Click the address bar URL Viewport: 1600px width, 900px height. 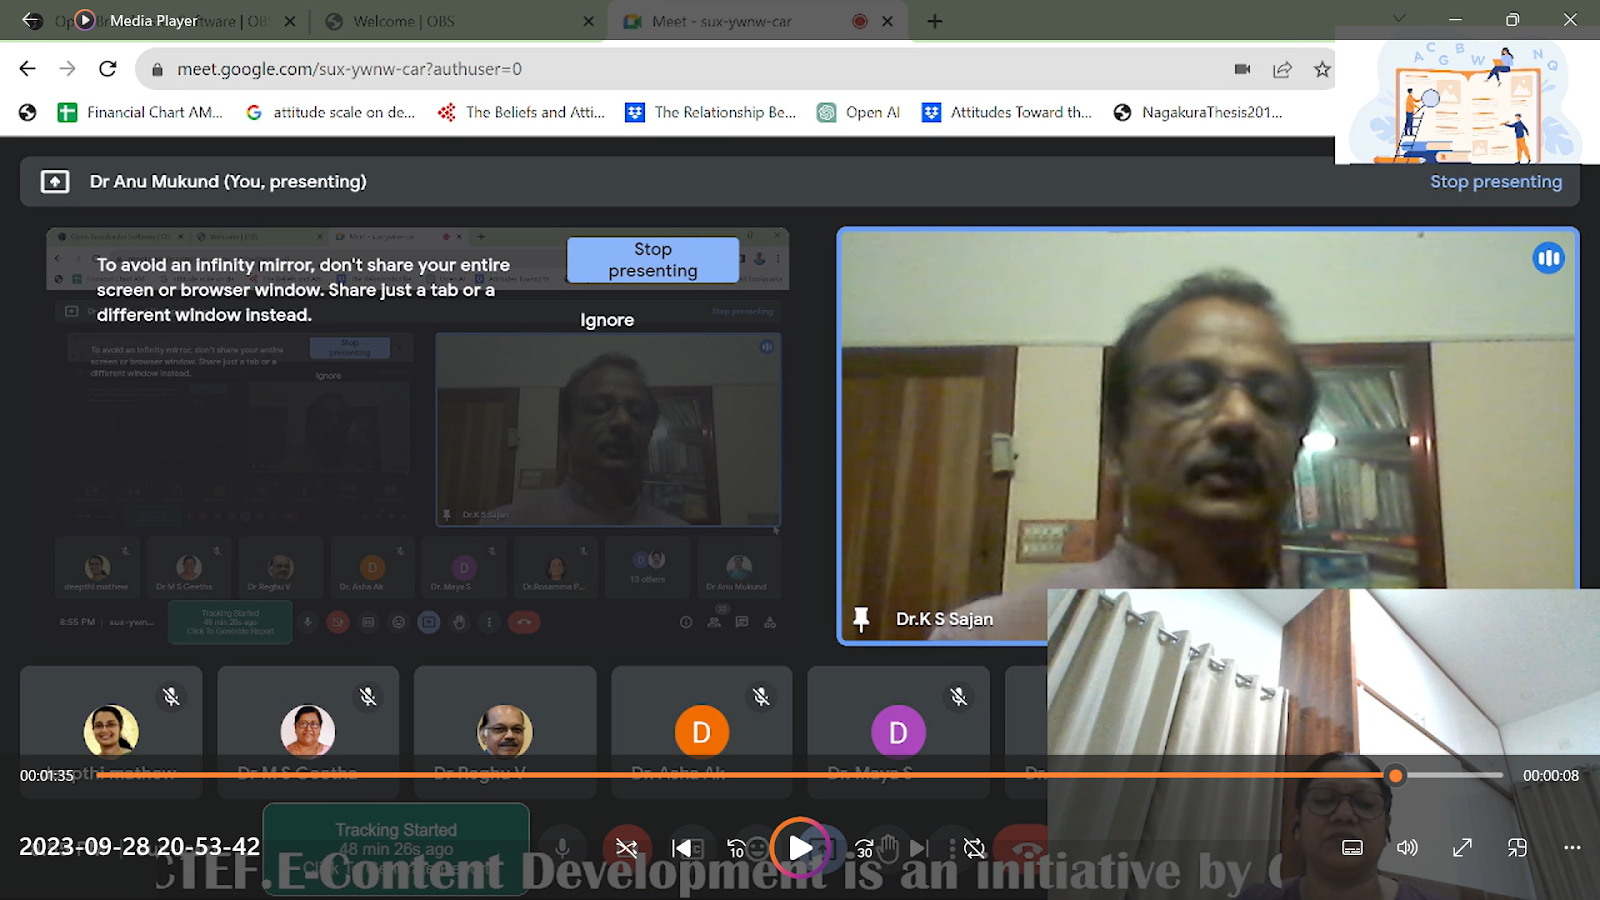pyautogui.click(x=349, y=69)
